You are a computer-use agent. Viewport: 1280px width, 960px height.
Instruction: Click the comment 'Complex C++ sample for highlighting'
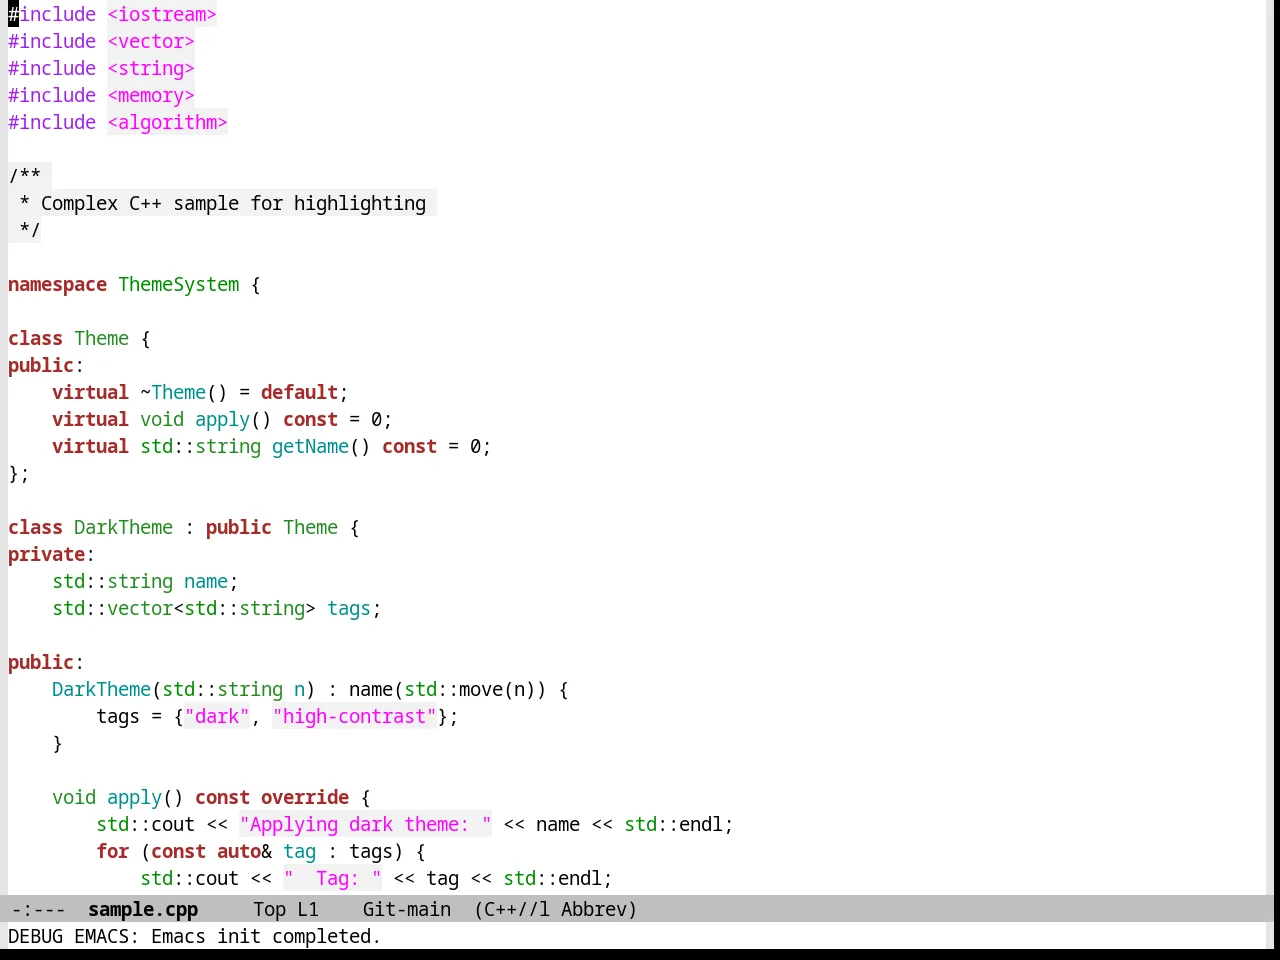pos(233,203)
